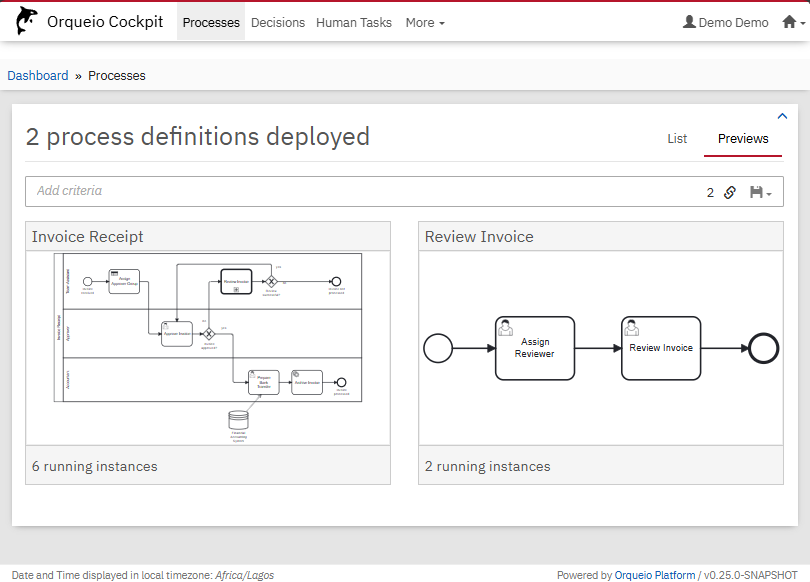Viewport: 810px width, 582px height.
Task: Click the start event circle in Review Invoice
Action: coord(438,348)
